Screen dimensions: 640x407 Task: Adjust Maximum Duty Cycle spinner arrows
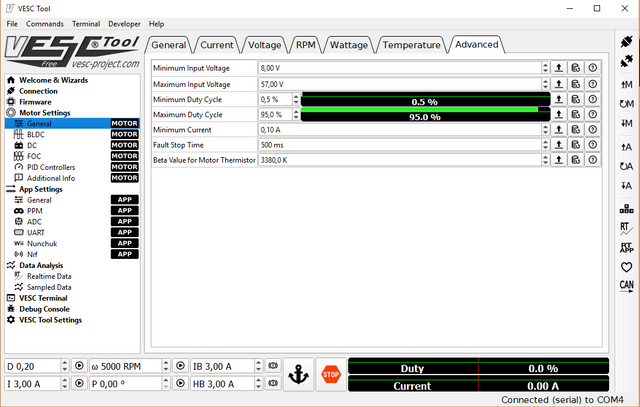(296, 114)
